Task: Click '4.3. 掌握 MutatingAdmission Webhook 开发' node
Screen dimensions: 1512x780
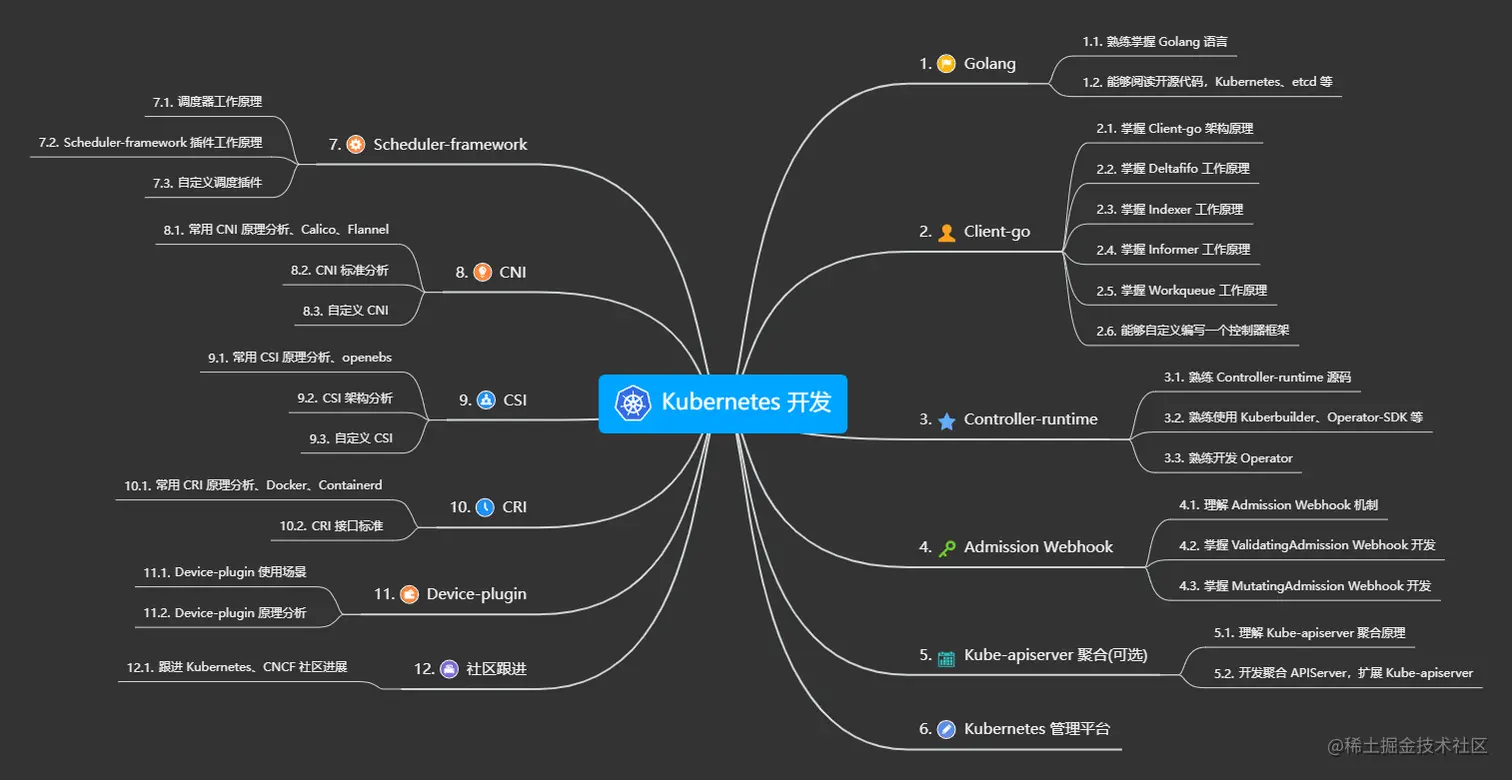Action: pos(1304,586)
